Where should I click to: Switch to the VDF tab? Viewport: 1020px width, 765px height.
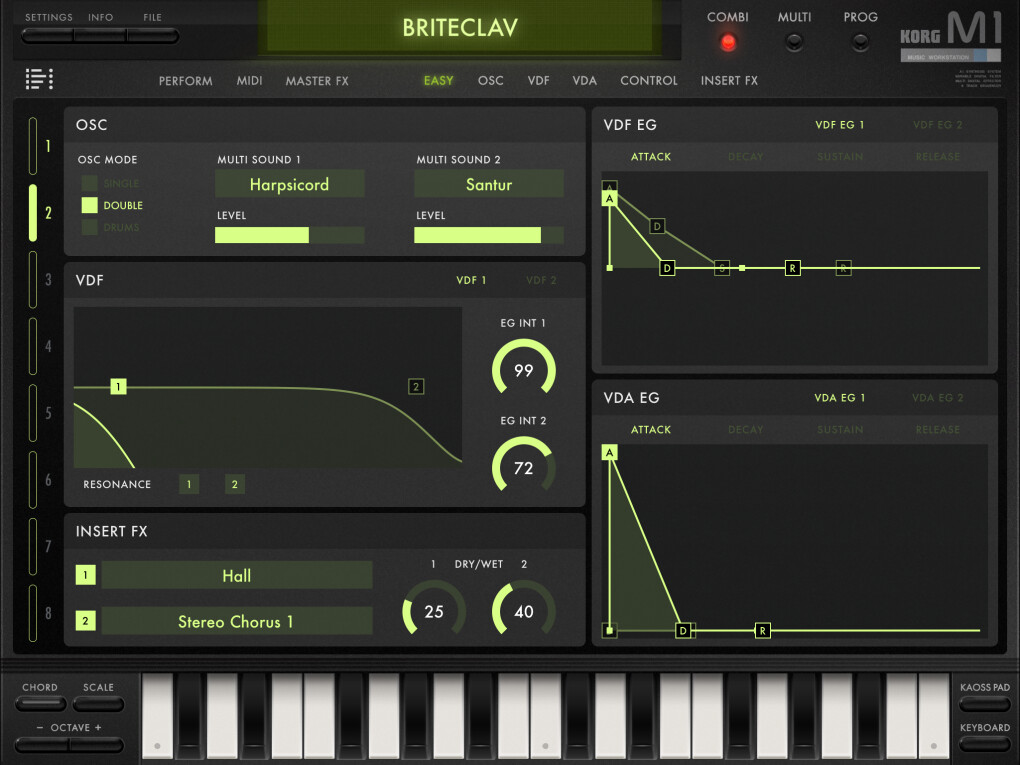point(538,81)
